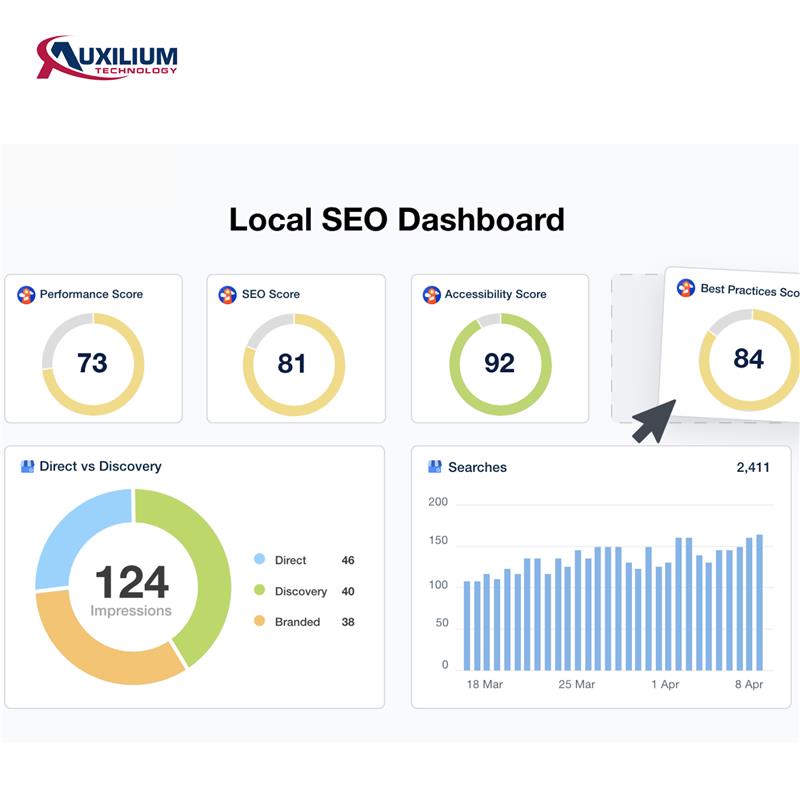800x800 pixels.
Task: Click the people icon beside Searches
Action: pos(434,466)
